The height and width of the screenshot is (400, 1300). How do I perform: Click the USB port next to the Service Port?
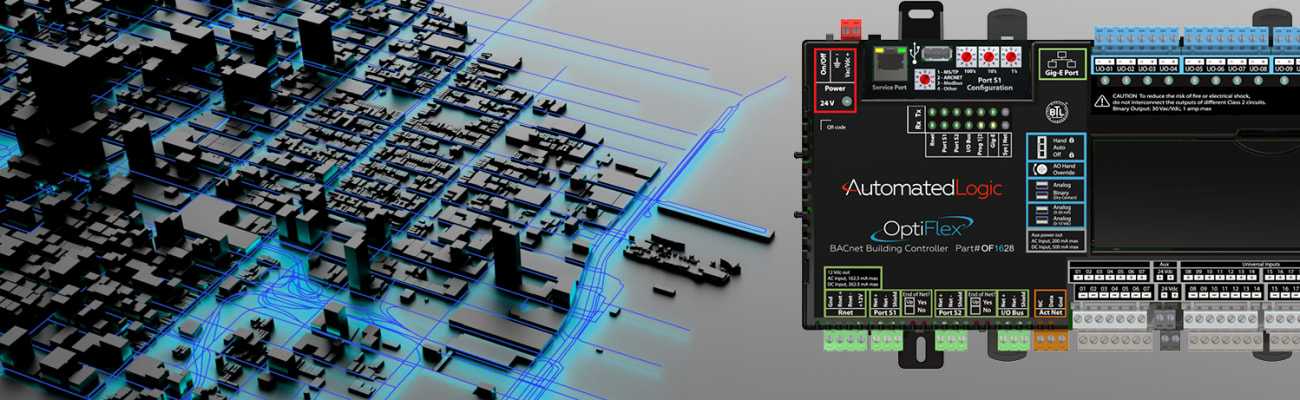tap(937, 53)
